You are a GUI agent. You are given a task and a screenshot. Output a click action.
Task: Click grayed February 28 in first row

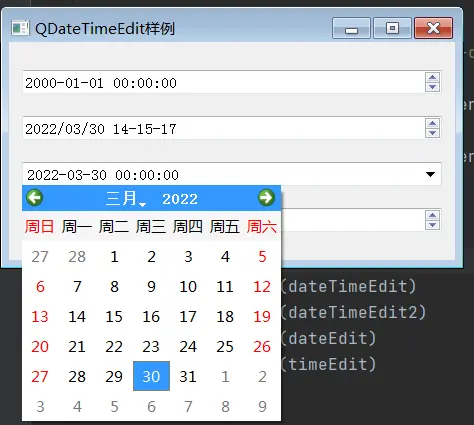pos(77,257)
